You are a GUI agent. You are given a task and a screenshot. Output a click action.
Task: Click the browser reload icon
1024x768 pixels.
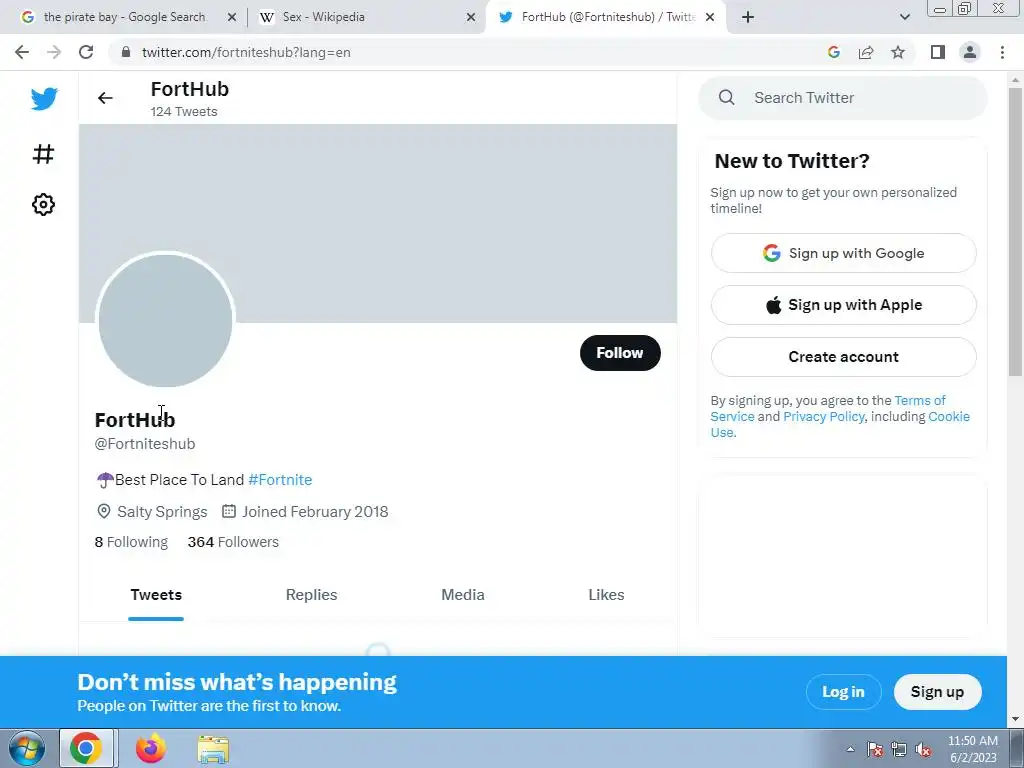(86, 52)
